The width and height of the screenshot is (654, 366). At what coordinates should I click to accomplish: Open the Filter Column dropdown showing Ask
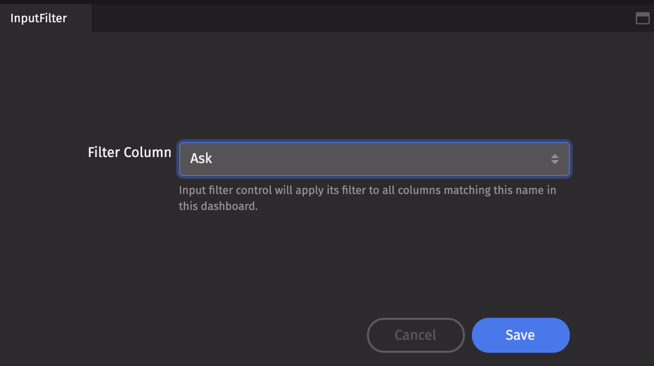(374, 159)
